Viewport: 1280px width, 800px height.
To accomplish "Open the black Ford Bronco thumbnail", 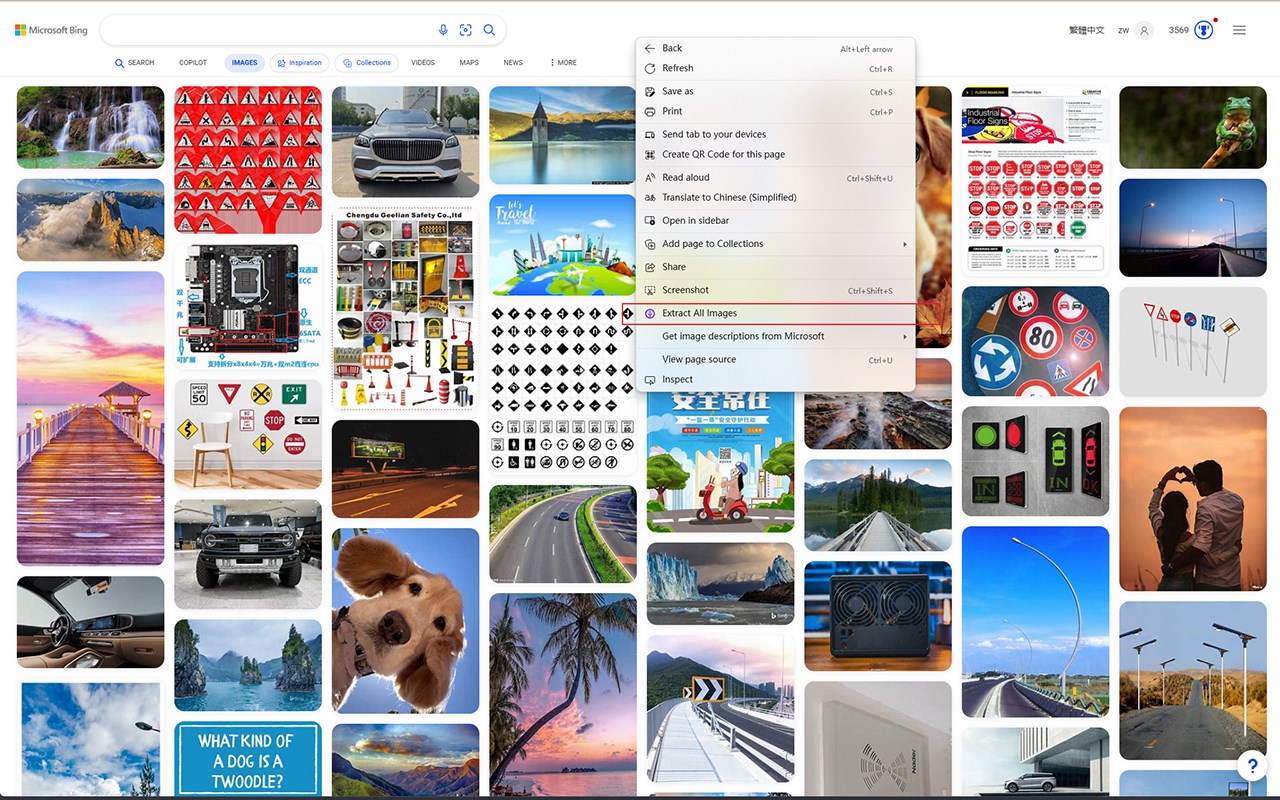I will [248, 554].
